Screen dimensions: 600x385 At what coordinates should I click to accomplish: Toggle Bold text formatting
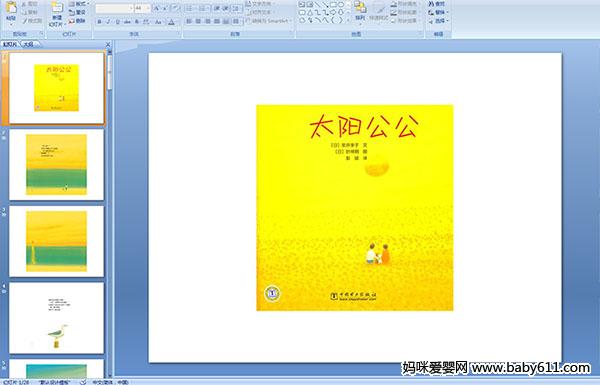click(99, 22)
